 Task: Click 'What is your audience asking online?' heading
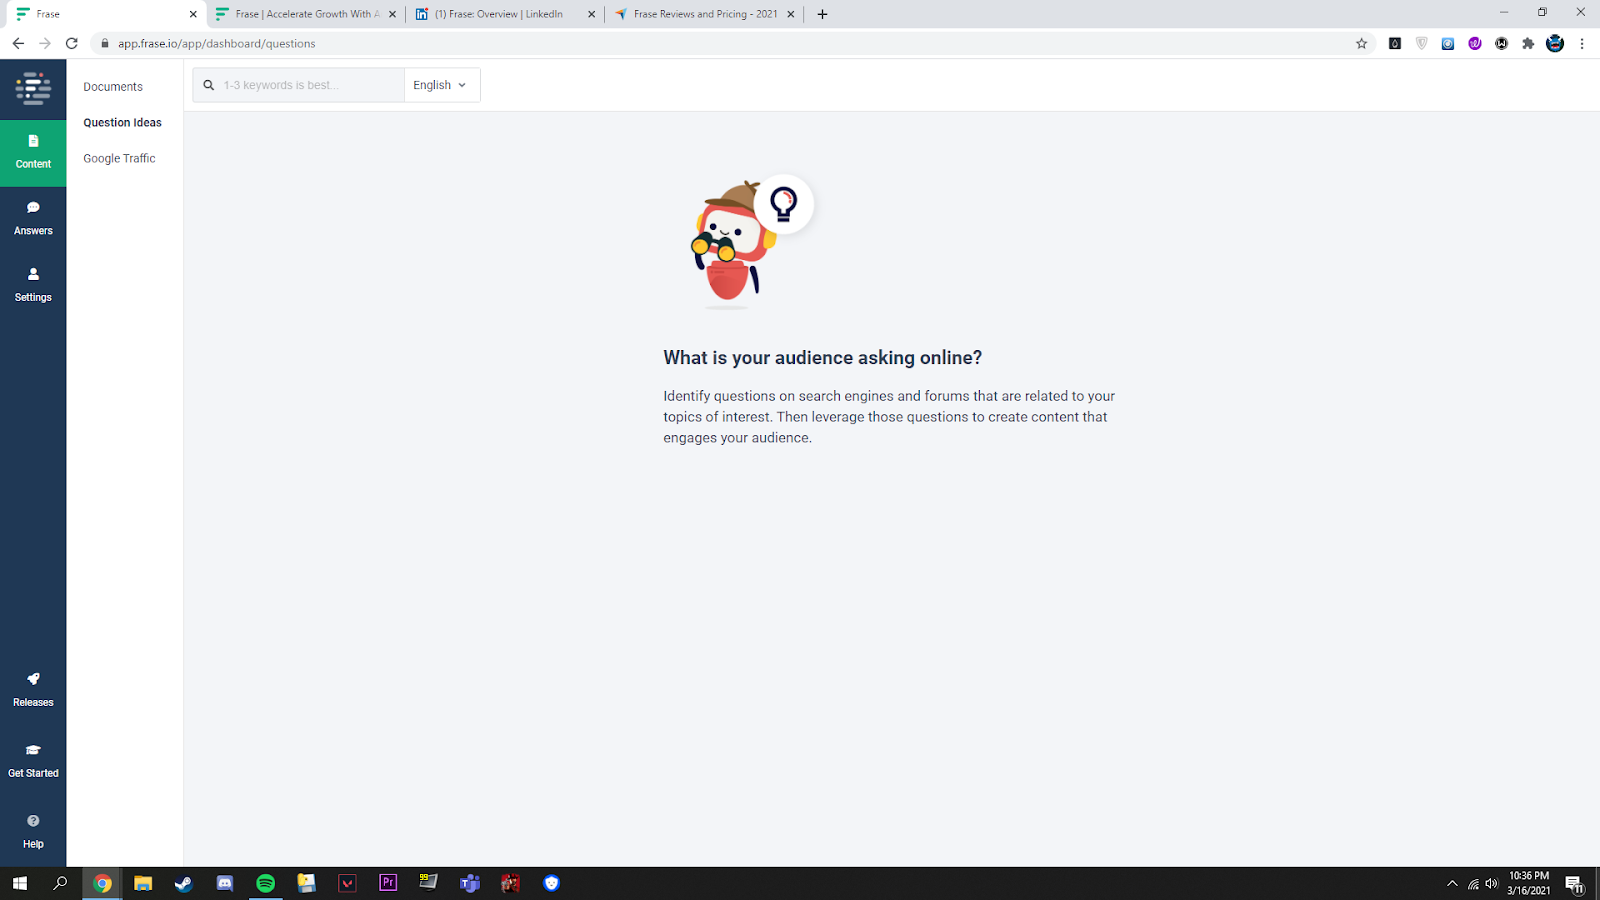823,358
